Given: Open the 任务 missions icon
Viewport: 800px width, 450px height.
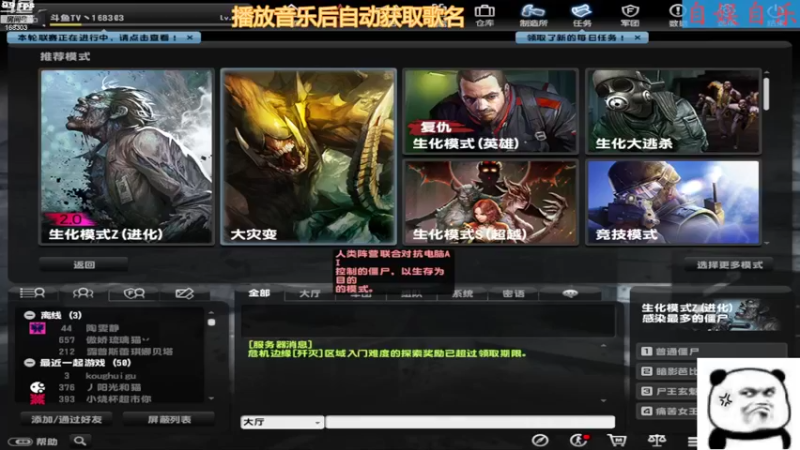Looking at the screenshot, I should point(582,15).
